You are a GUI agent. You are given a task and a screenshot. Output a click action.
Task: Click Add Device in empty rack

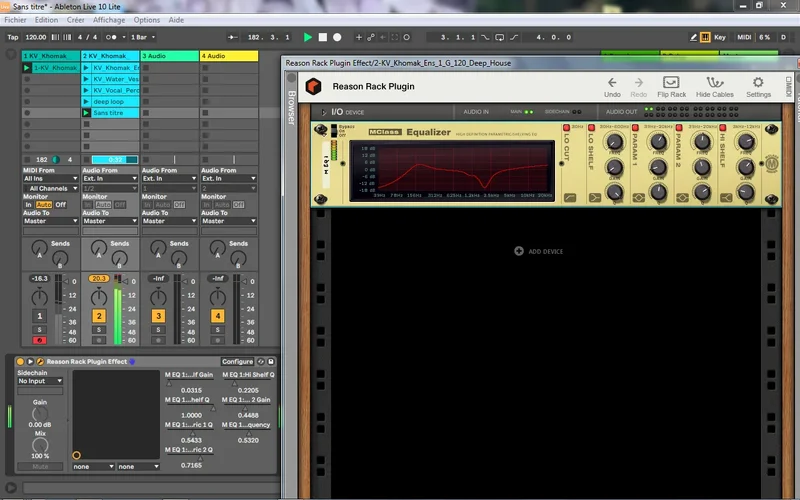click(x=538, y=250)
